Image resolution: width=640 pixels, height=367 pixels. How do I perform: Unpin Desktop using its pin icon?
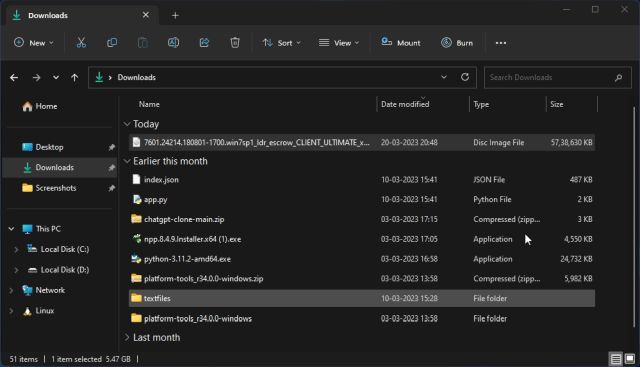click(111, 147)
